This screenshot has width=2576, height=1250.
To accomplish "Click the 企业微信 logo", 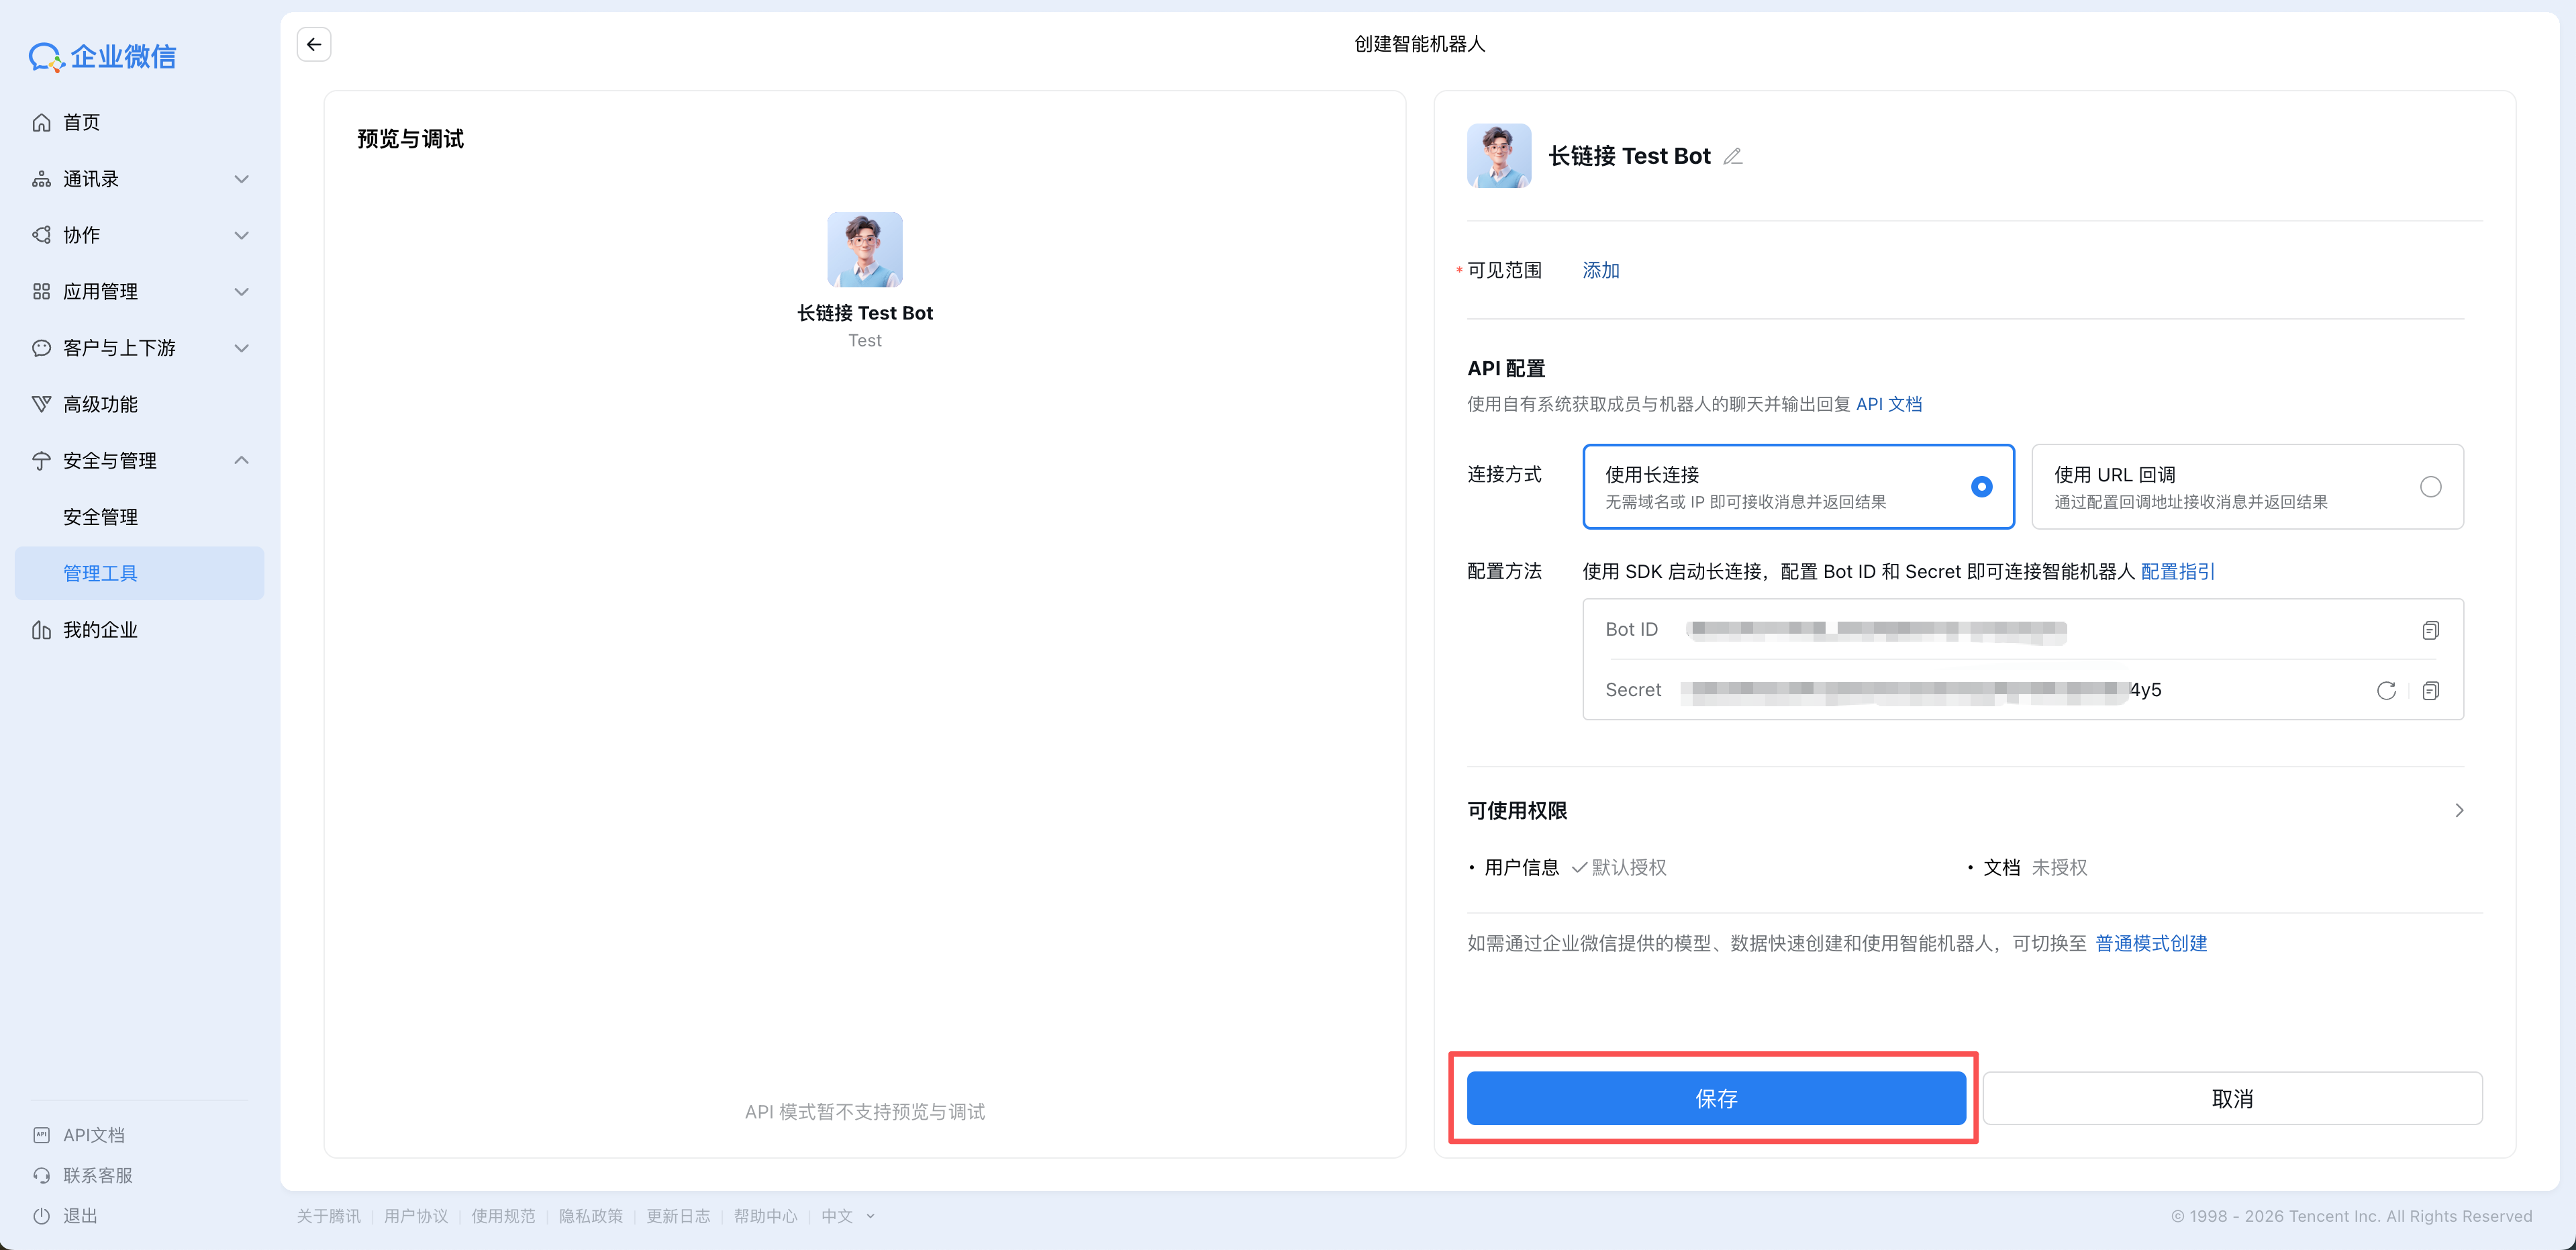I will pos(103,57).
